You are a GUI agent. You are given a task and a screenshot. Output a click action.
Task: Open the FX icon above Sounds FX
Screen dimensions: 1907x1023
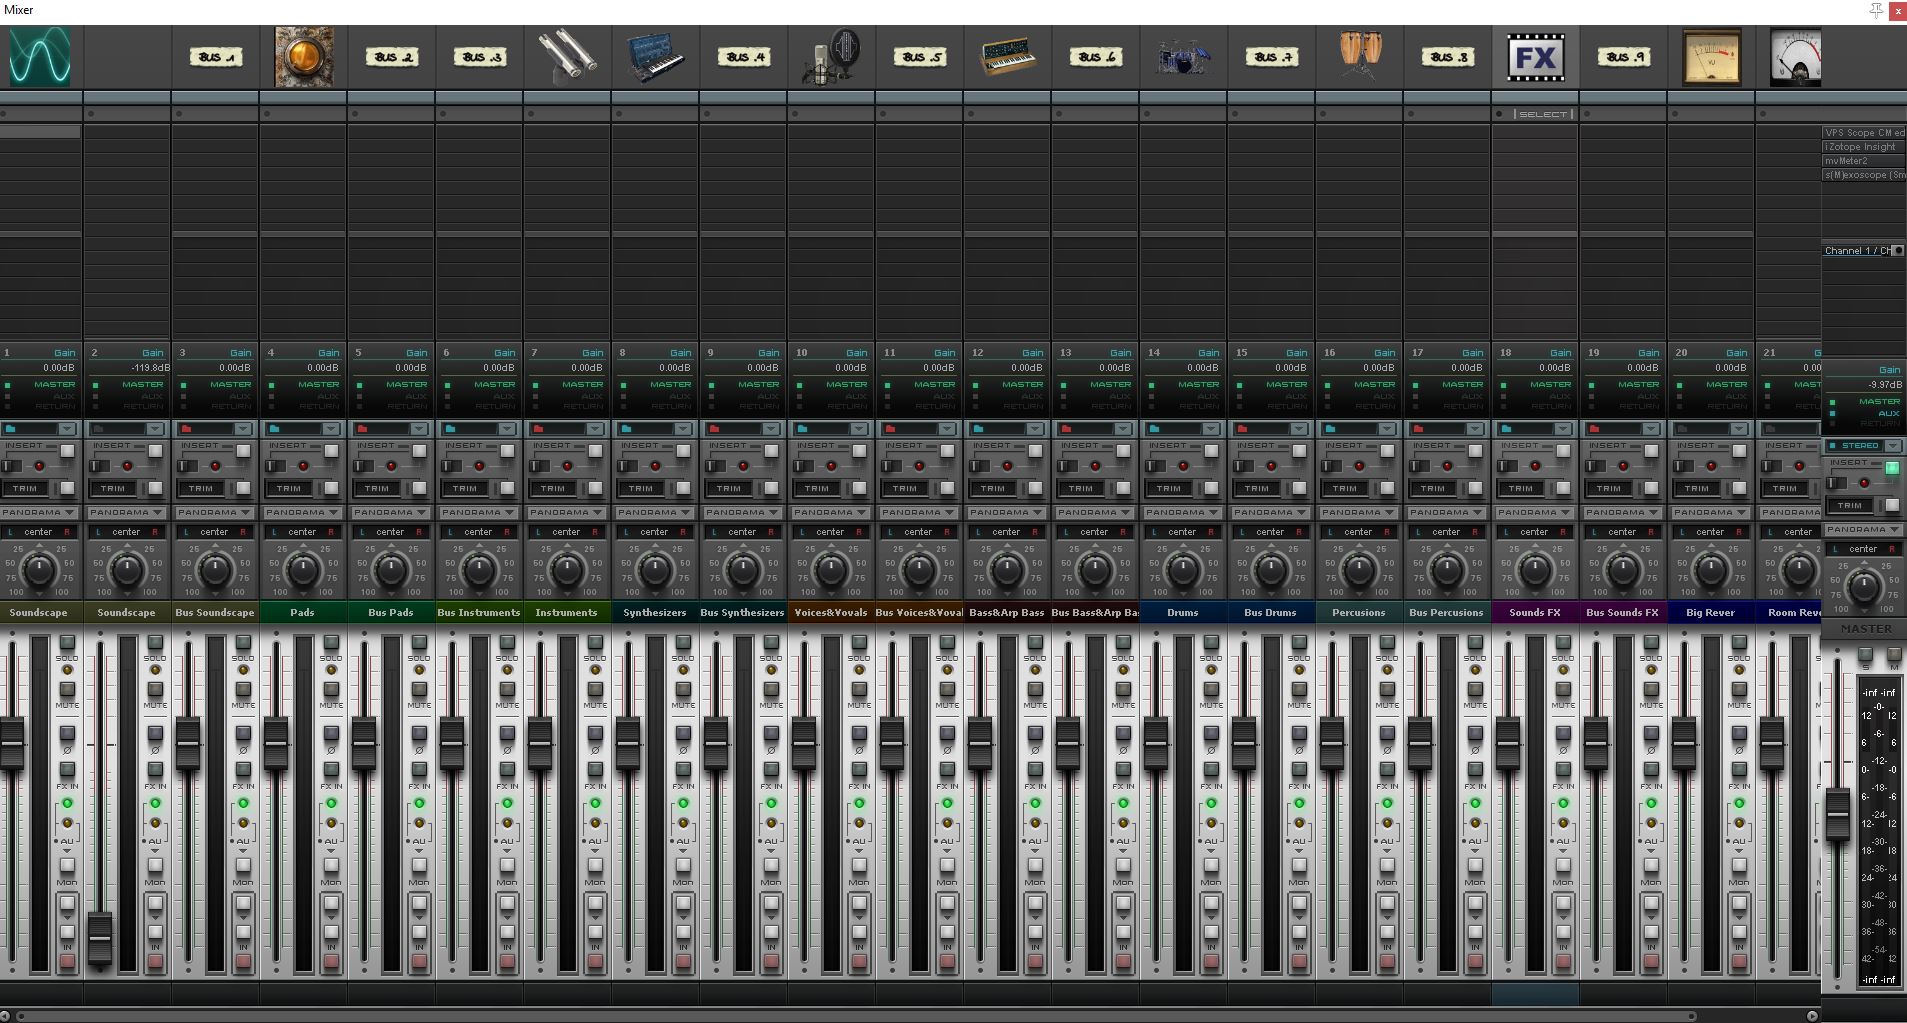(1535, 57)
